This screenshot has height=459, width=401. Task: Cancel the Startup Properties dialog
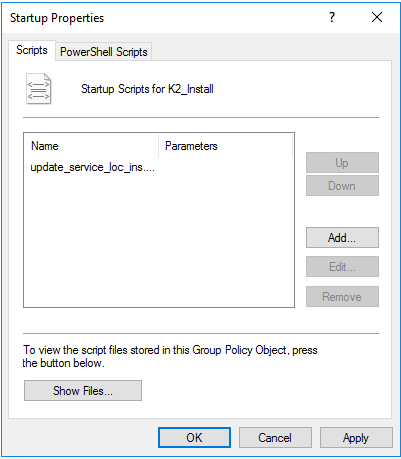point(275,438)
